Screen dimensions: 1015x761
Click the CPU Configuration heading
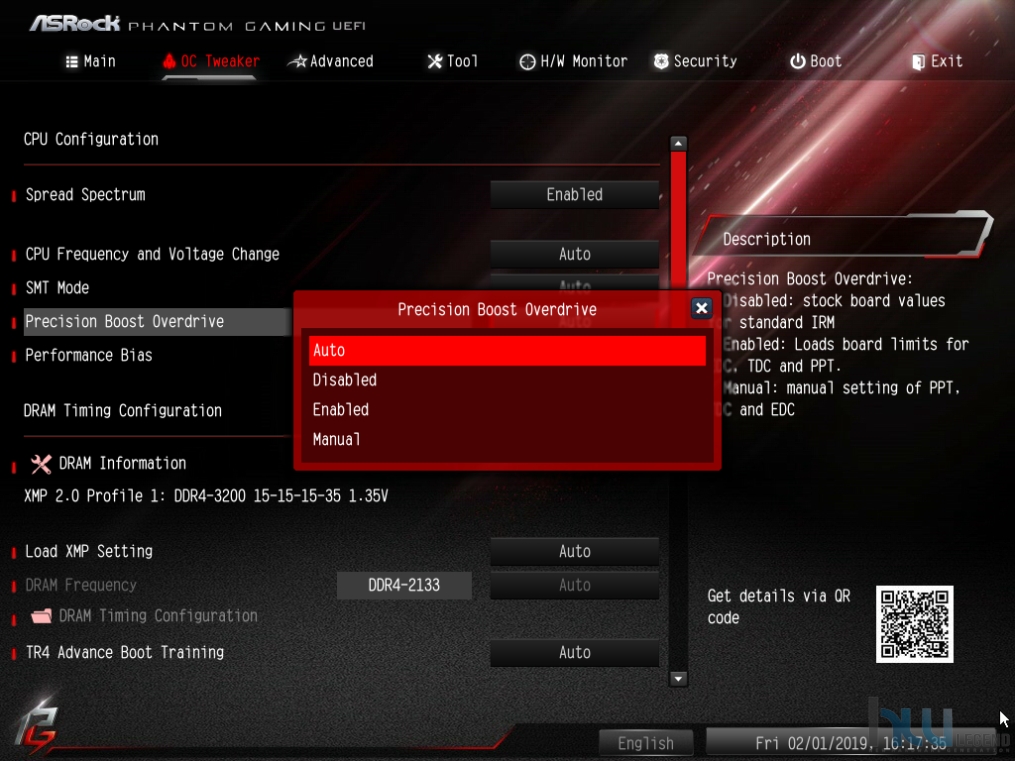91,139
